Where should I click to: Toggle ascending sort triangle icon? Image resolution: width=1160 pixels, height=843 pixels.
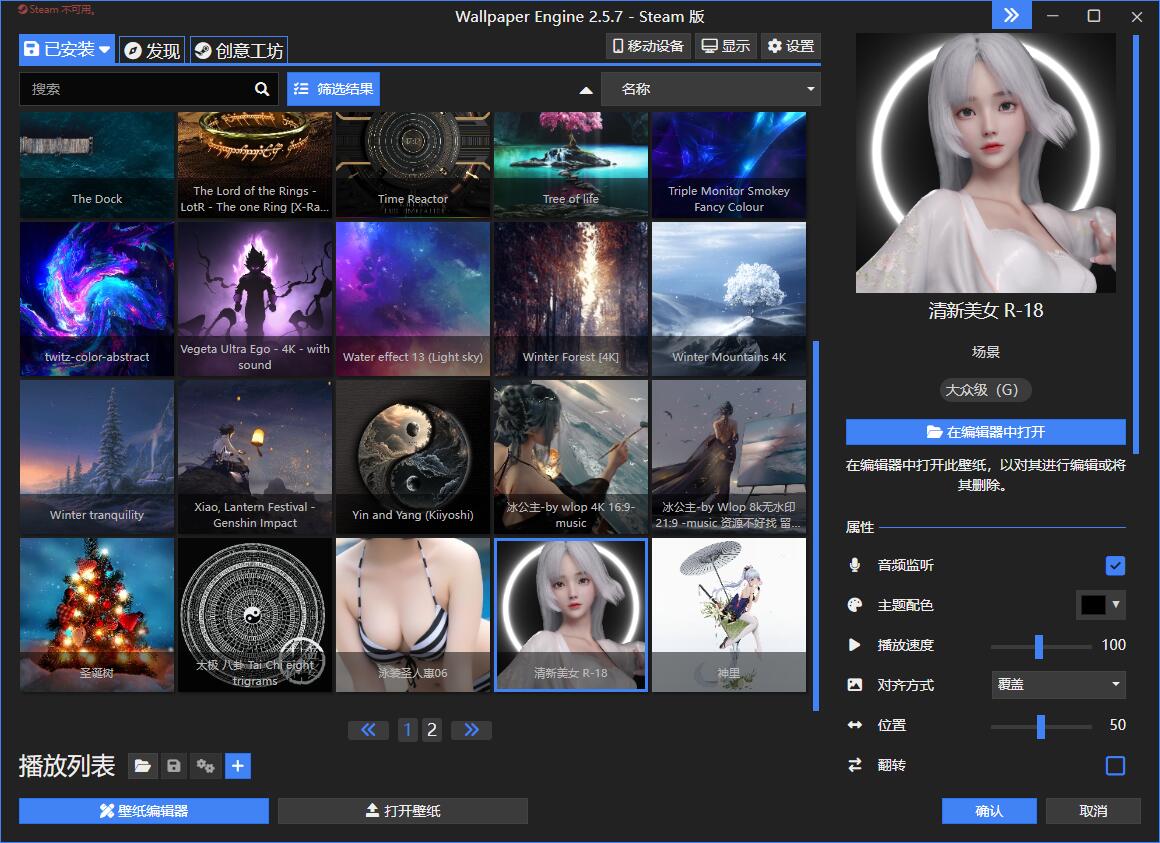click(x=586, y=90)
